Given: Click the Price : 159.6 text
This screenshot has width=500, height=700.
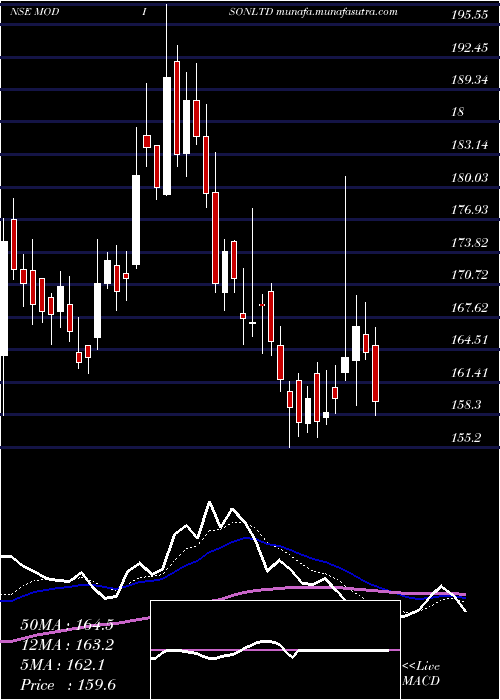Looking at the screenshot, I should point(68,685).
